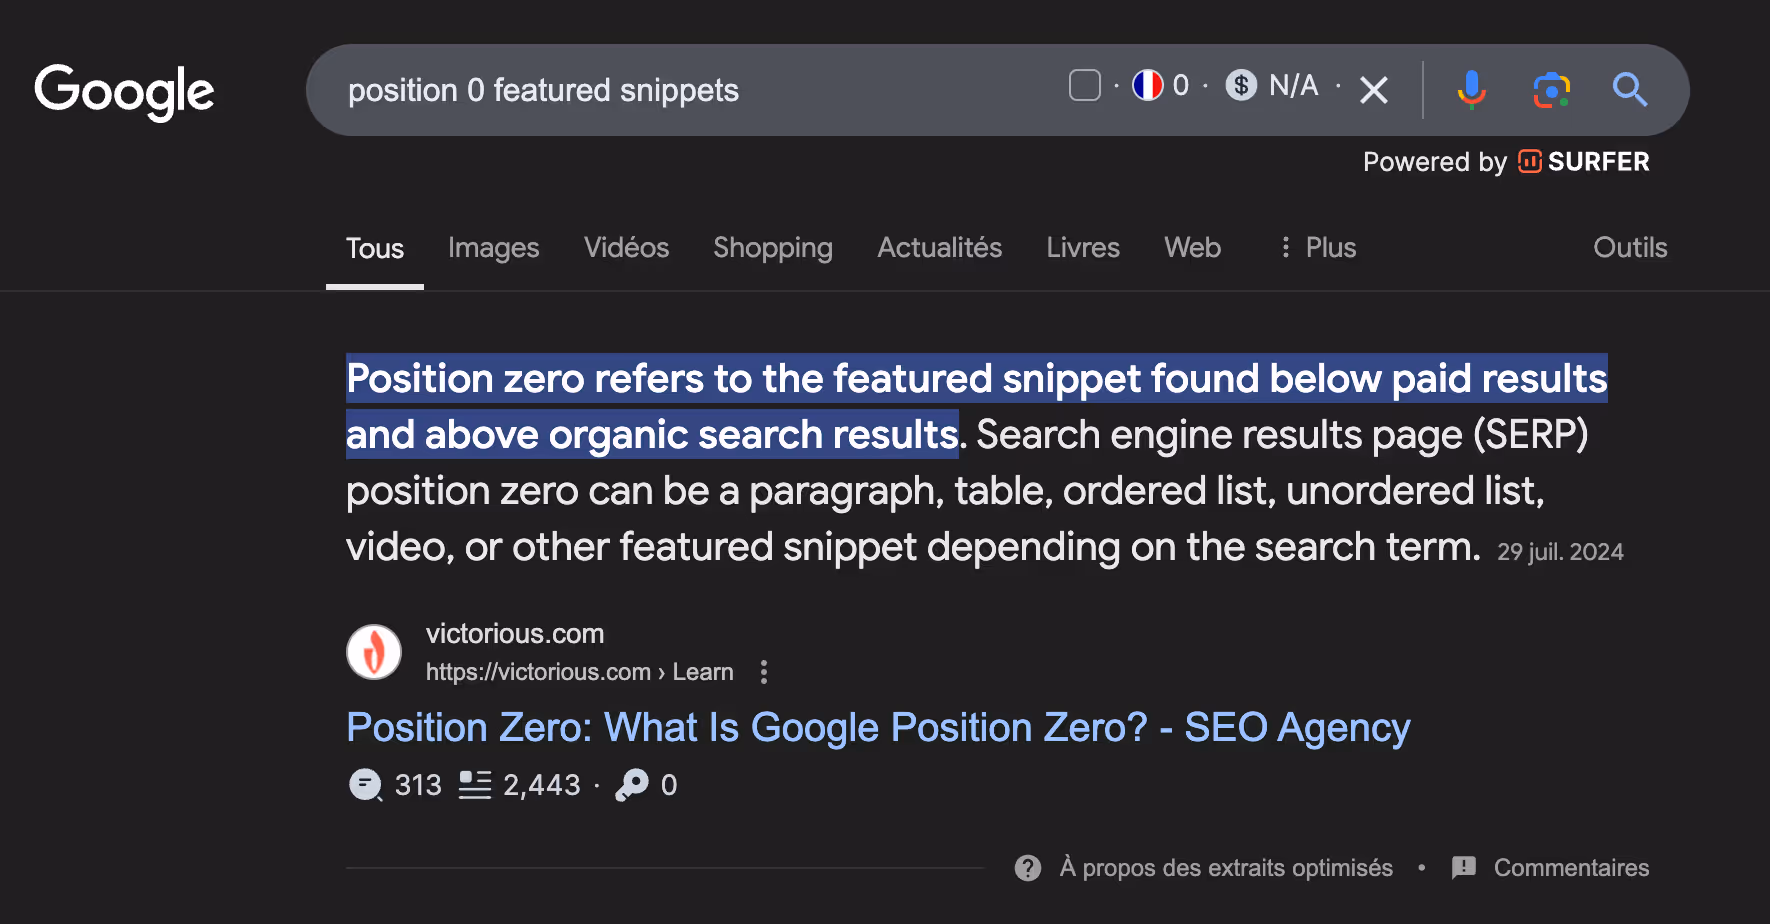The image size is (1770, 924).
Task: Click the keyword count key icon
Action: [x=632, y=785]
